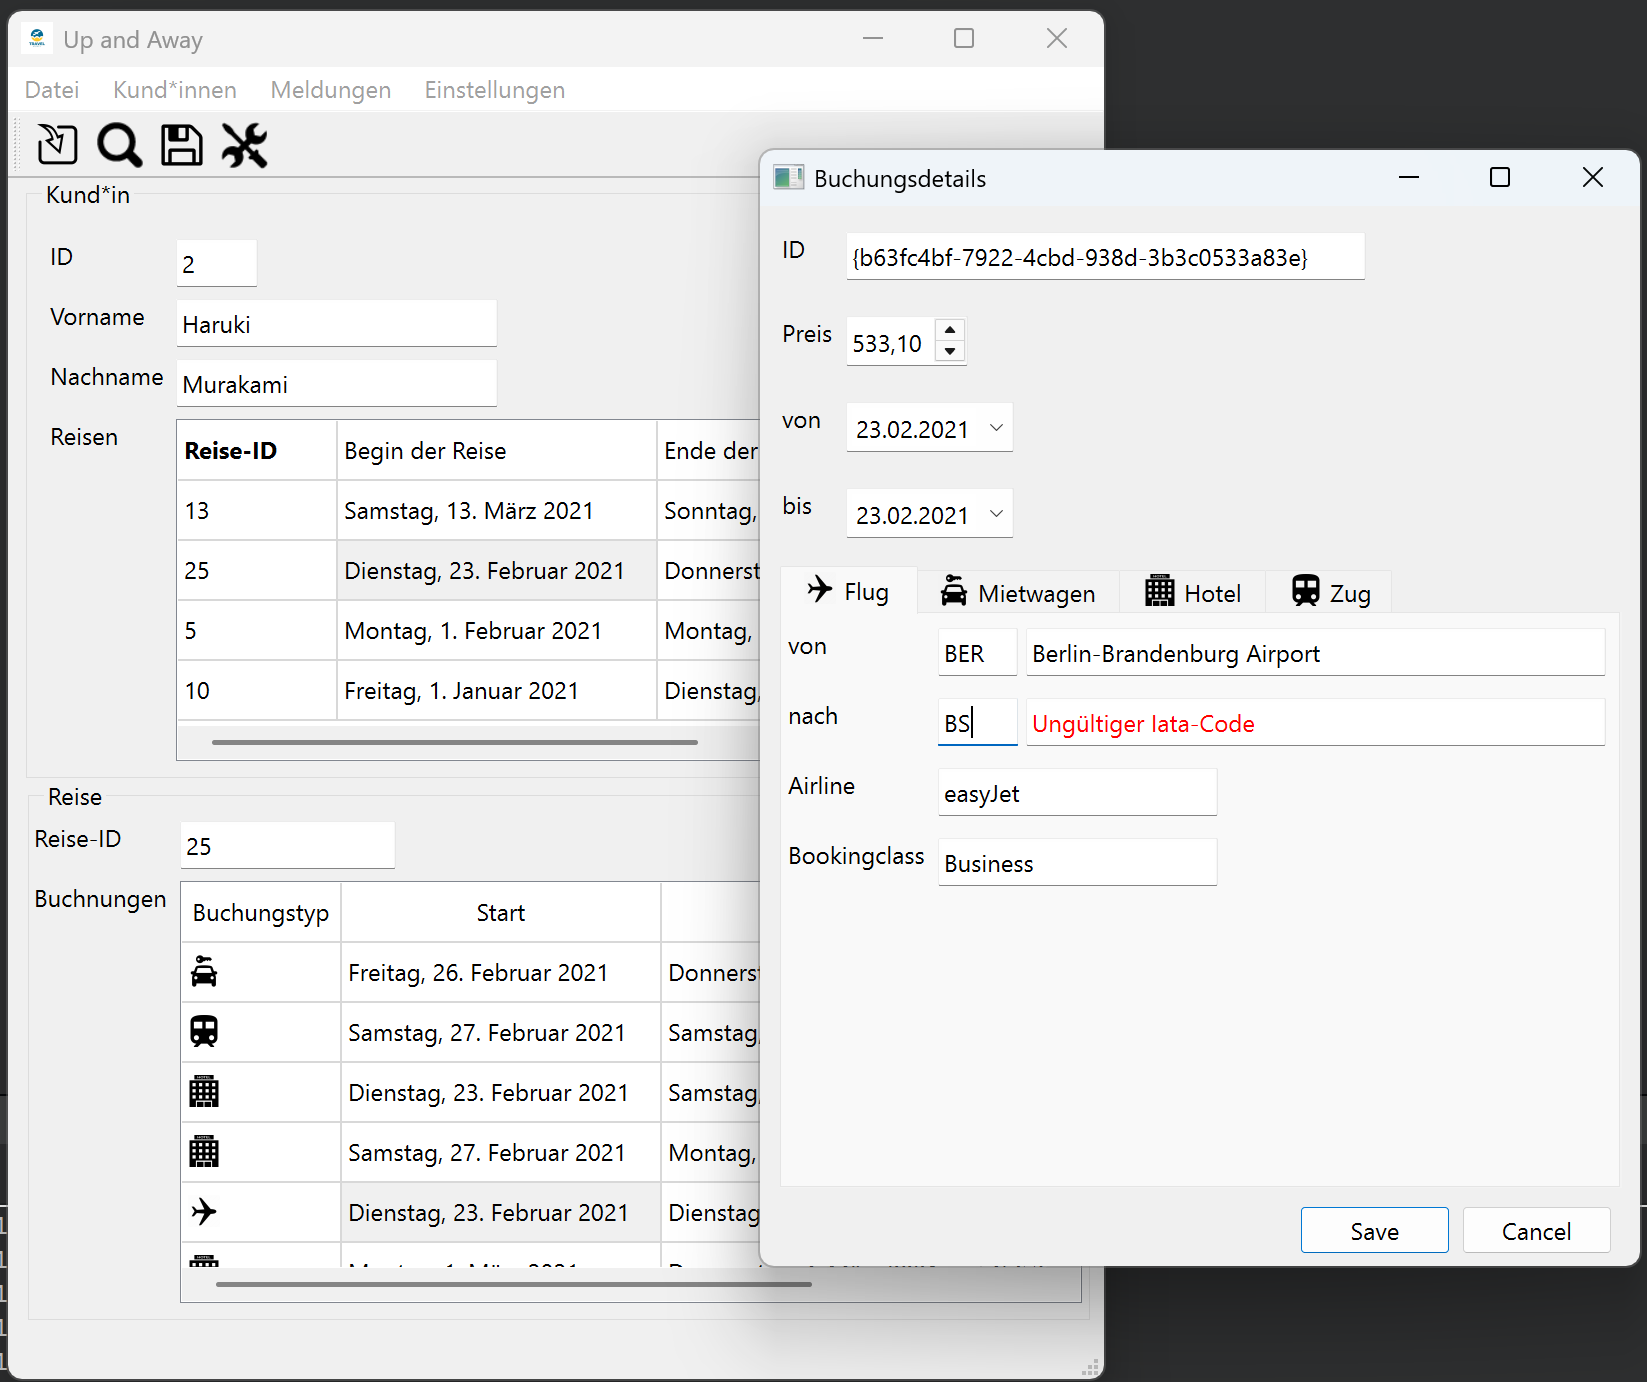Click the horizontal scrollbar of Reisen table
Image resolution: width=1647 pixels, height=1382 pixels.
click(455, 742)
